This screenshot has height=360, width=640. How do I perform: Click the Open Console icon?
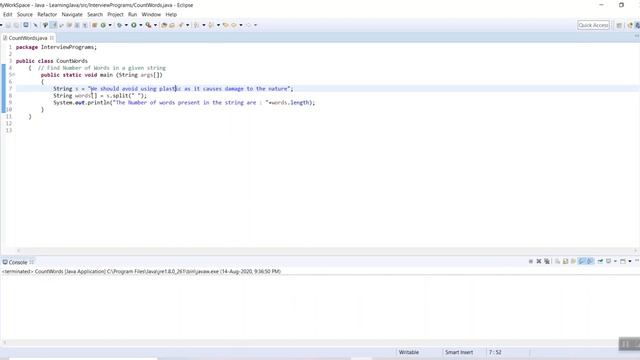(622, 261)
